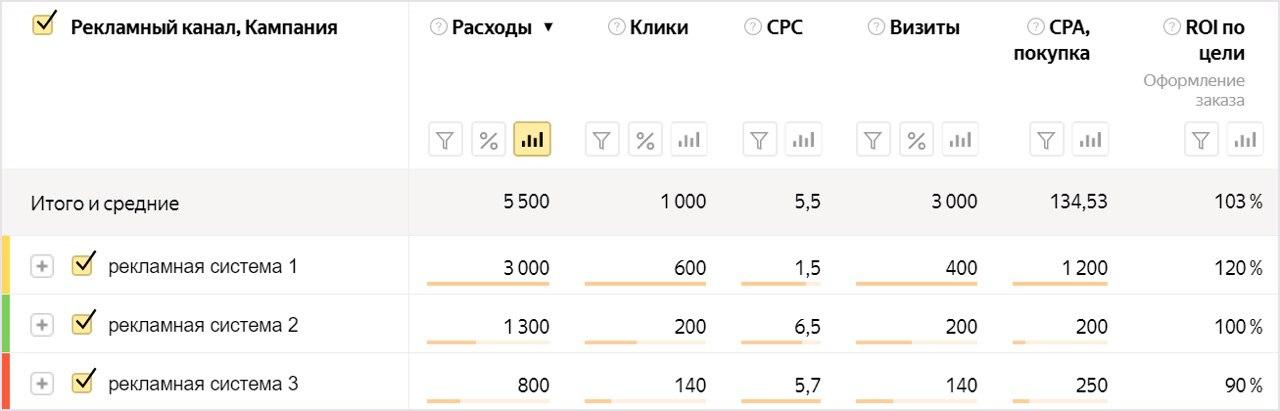Open filter under Визиты column
Screen dimensions: 1280x411
pos(873,140)
